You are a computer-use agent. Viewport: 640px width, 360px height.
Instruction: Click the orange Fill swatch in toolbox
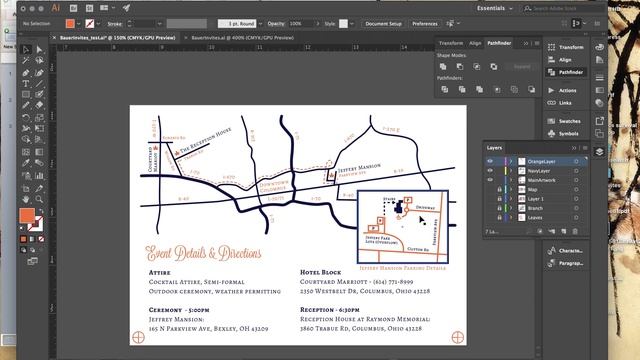point(27,216)
